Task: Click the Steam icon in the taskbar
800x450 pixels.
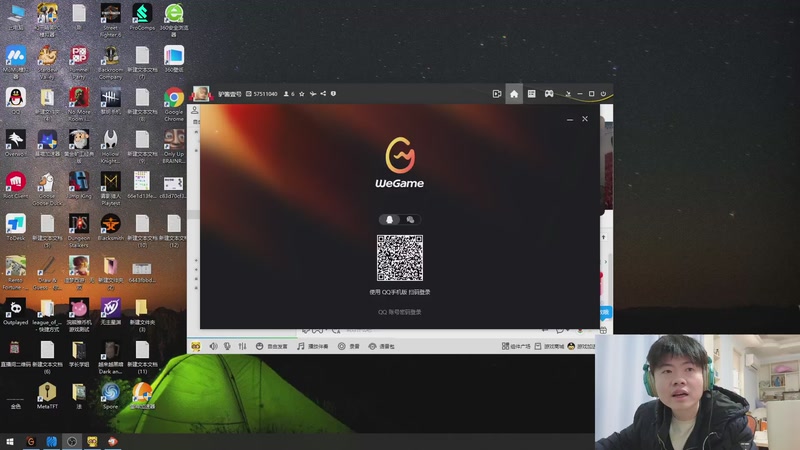Action: (x=71, y=442)
